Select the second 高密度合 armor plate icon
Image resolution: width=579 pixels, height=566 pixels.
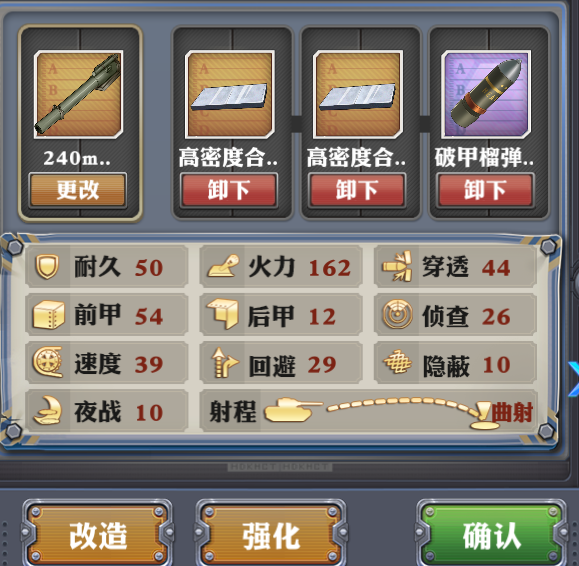(x=358, y=95)
